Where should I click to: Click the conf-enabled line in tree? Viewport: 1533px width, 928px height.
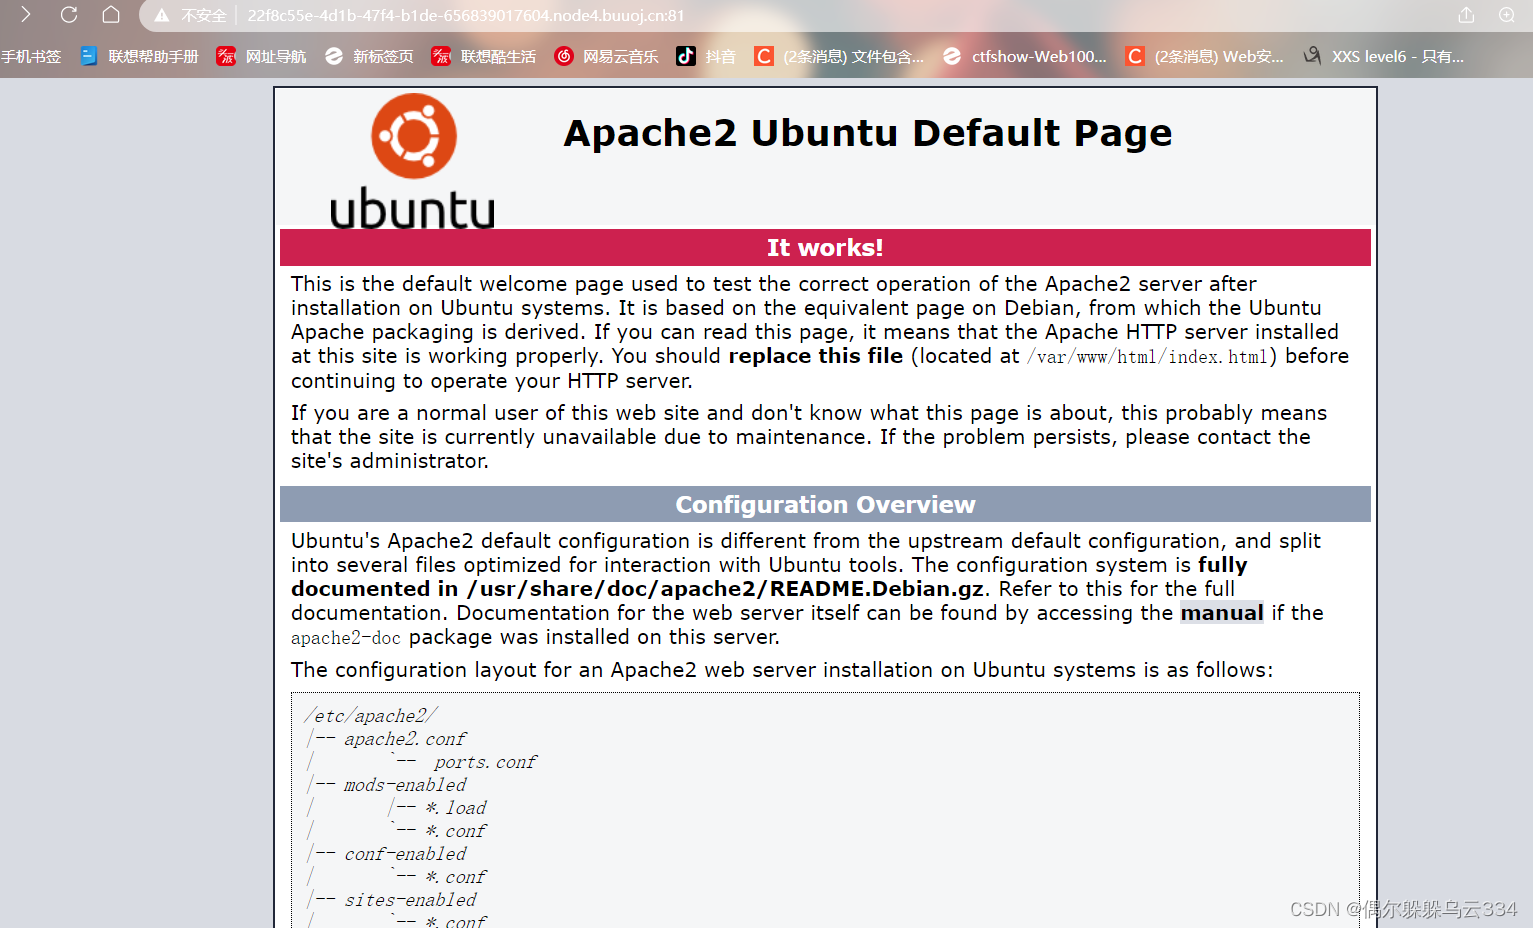point(405,854)
